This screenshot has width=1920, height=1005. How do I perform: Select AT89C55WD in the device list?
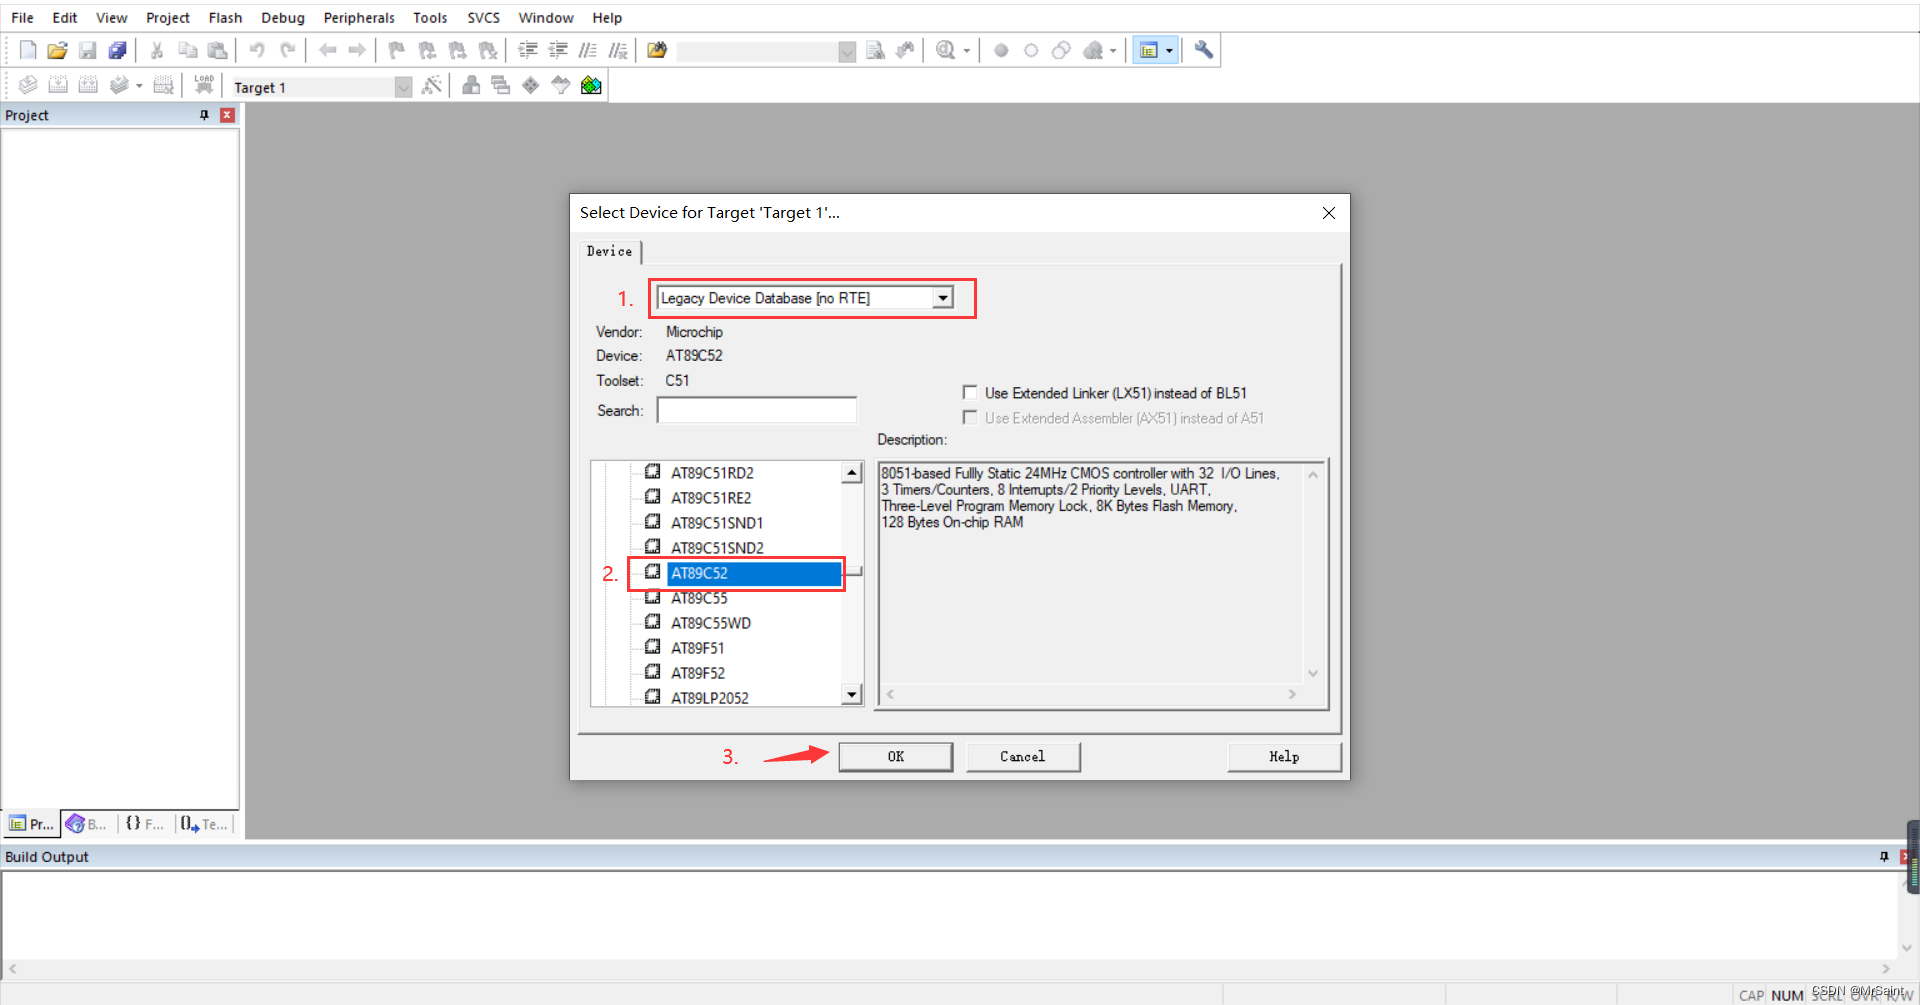710,623
